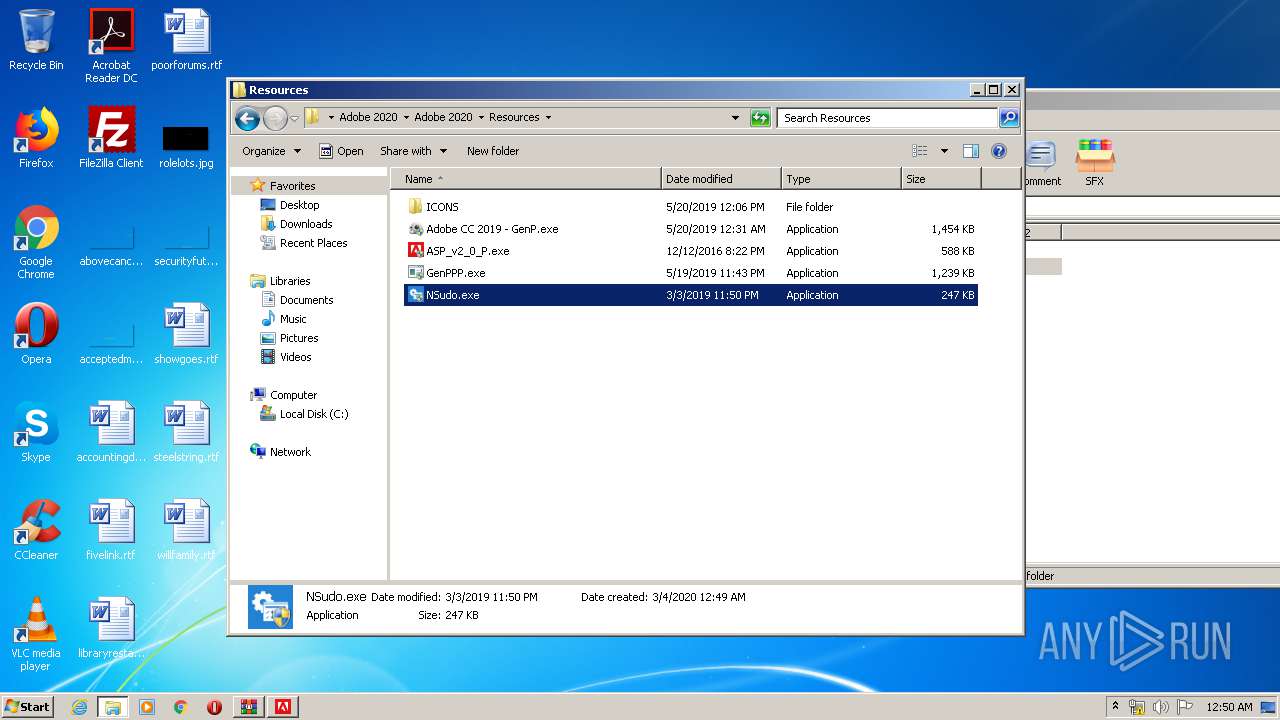Open Music library

[x=293, y=319]
